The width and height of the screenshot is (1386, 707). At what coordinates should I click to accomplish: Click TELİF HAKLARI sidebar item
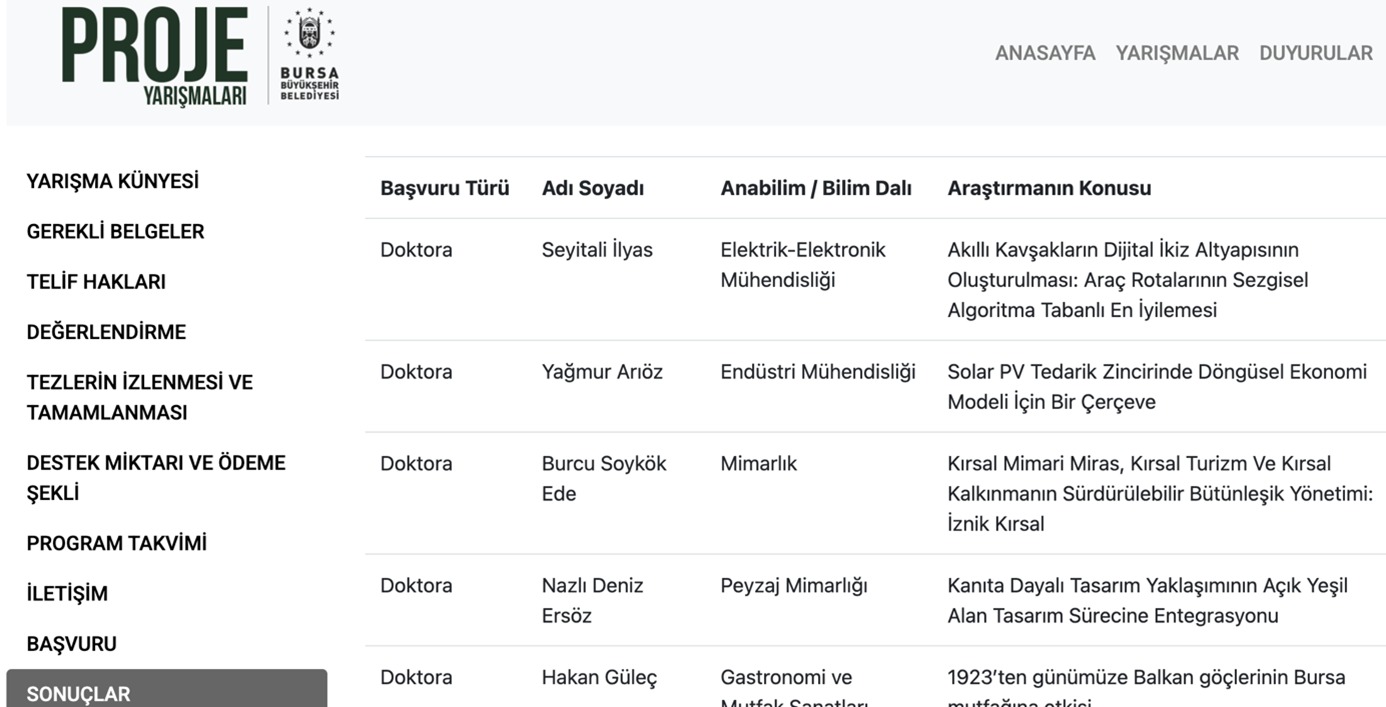point(96,282)
